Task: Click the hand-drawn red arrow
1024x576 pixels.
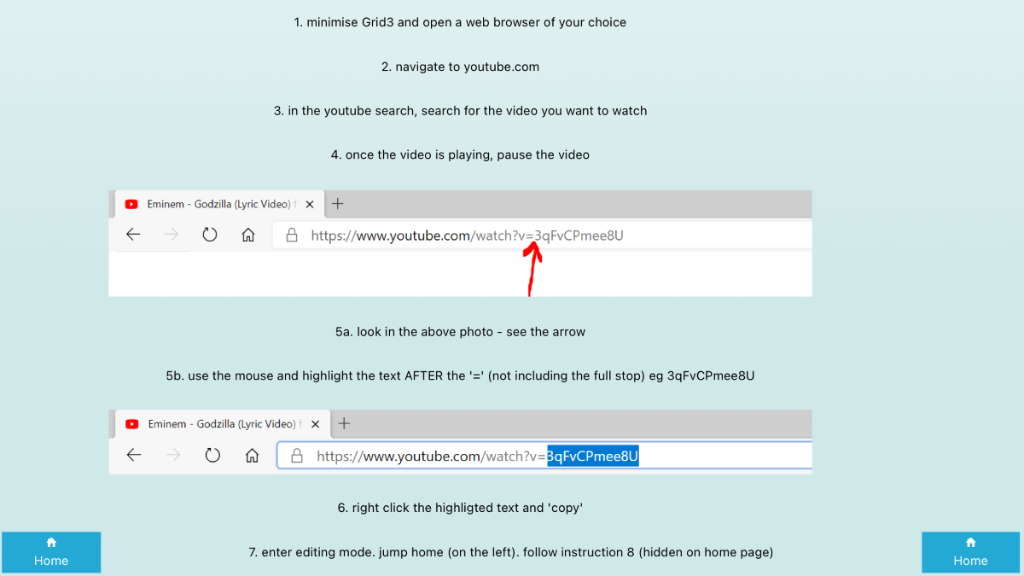Action: [533, 268]
